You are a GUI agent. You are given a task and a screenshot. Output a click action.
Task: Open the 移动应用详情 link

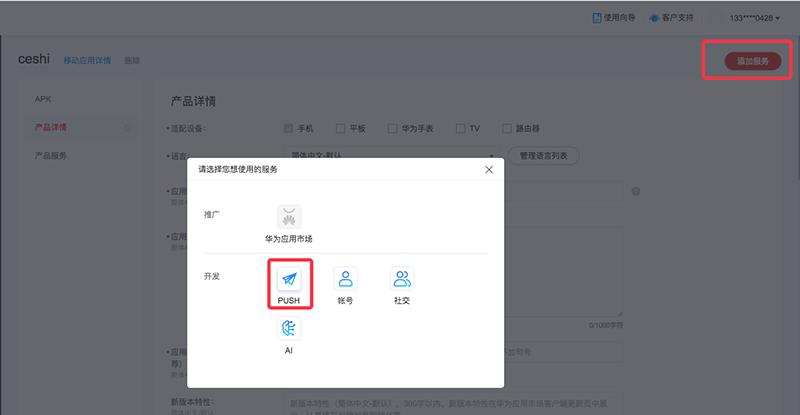pyautogui.click(x=87, y=61)
